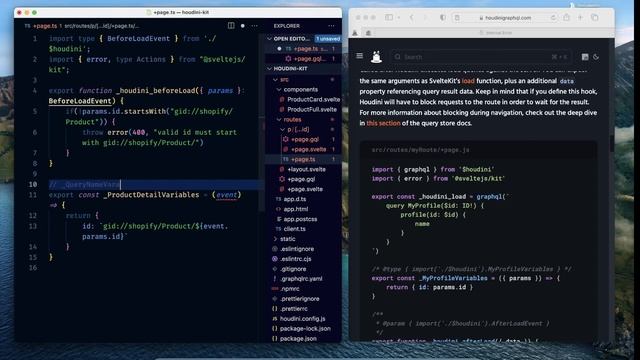Open .gitignore file
The height and width of the screenshot is (360, 640).
pyautogui.click(x=303, y=269)
